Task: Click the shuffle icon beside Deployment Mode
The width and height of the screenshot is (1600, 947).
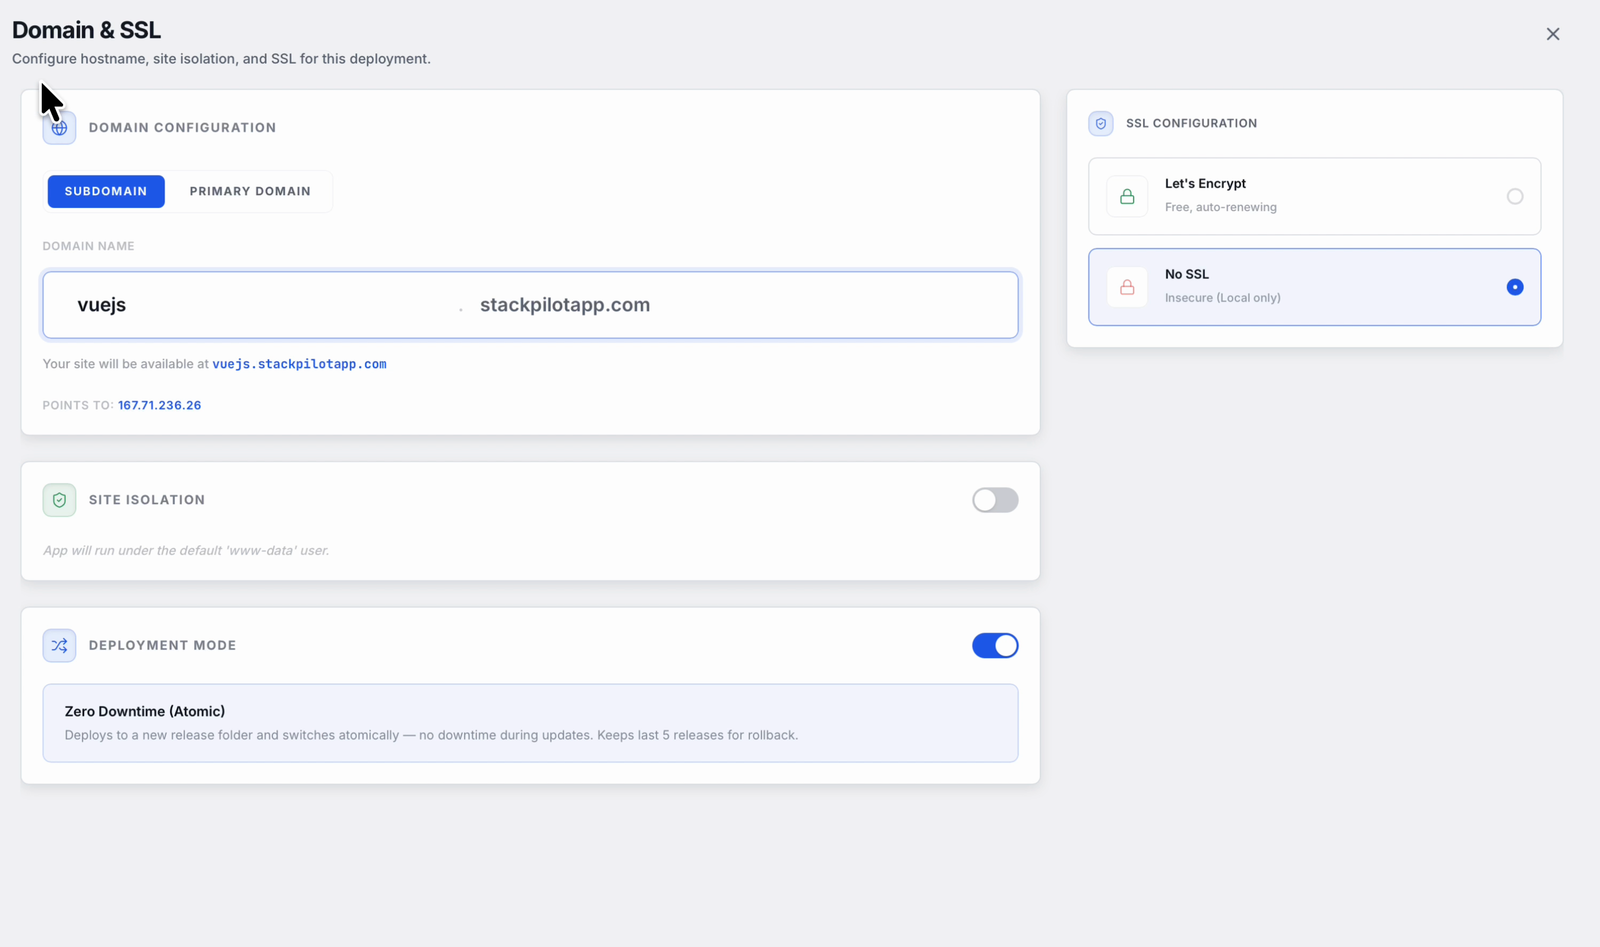Action: coord(59,646)
